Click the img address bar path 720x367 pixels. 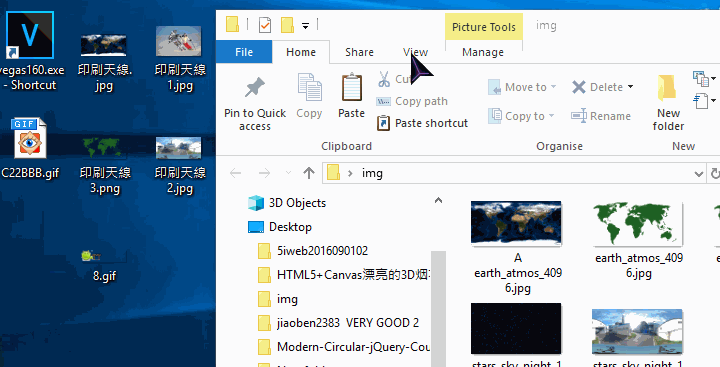click(372, 173)
